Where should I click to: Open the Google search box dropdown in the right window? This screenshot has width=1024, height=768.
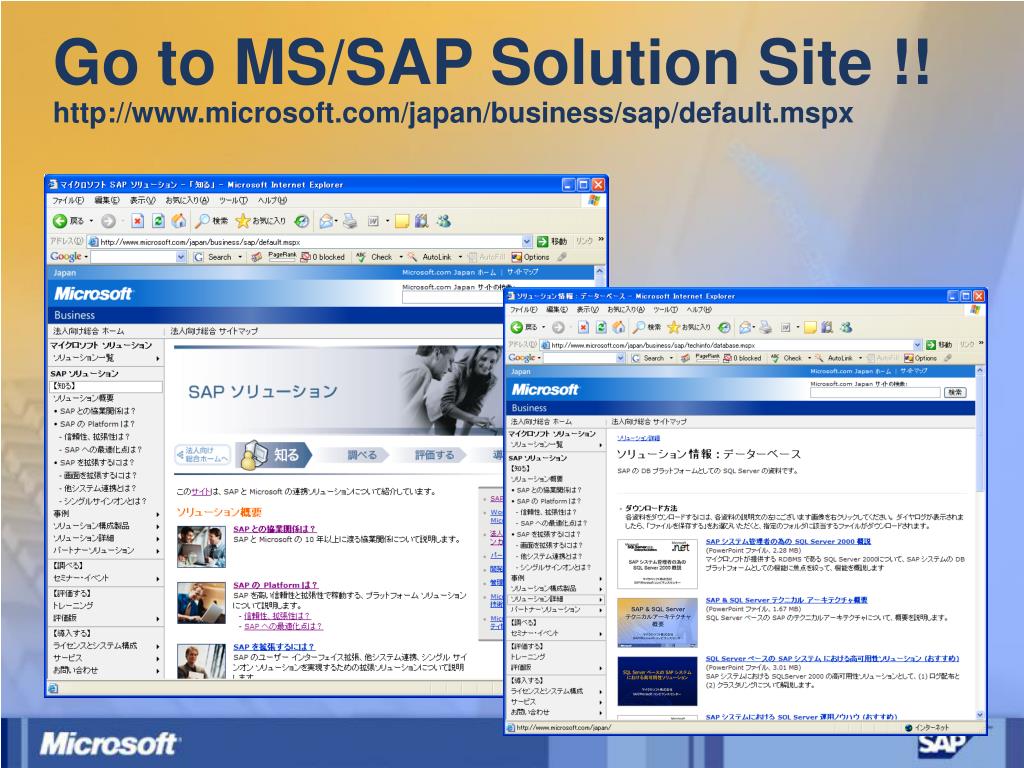pos(621,357)
